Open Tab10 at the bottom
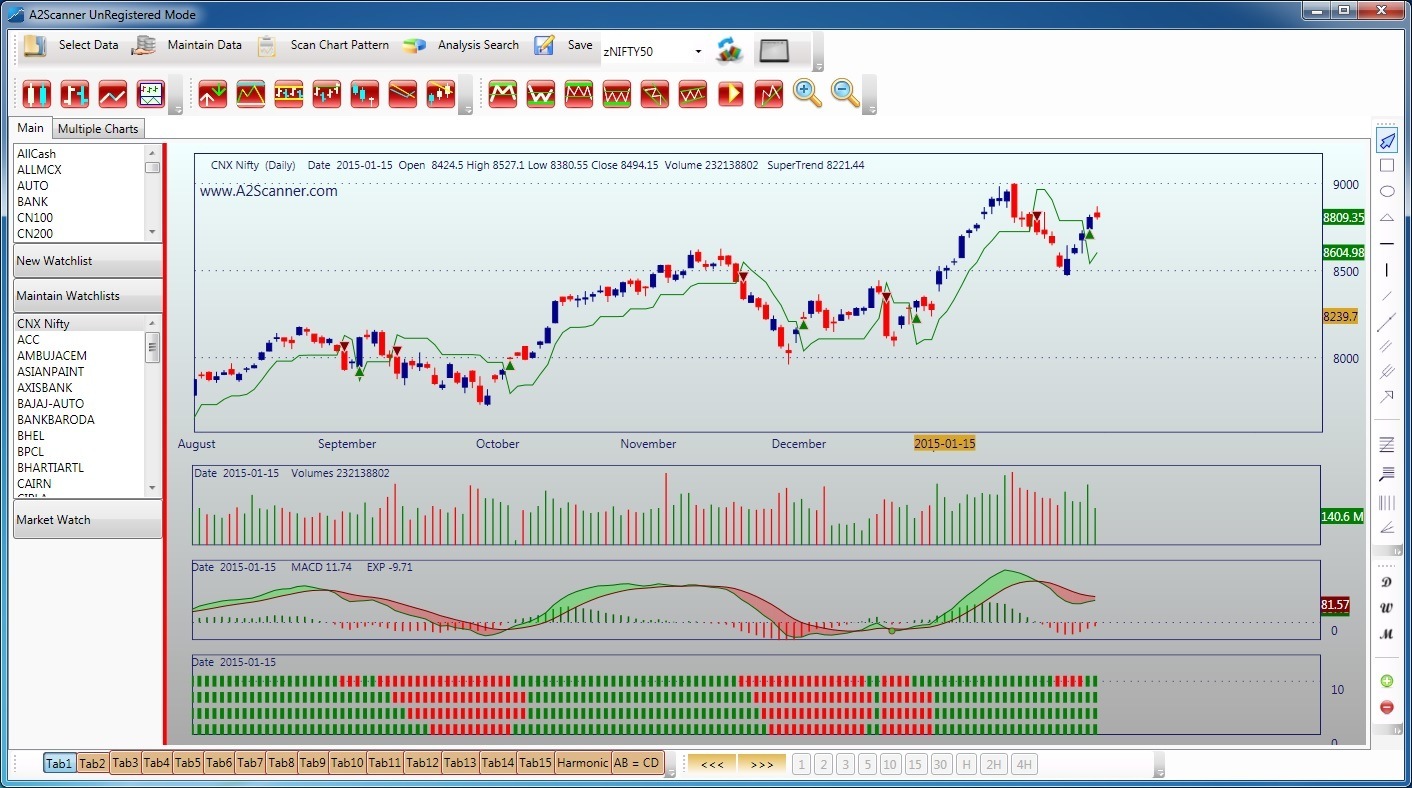 [x=347, y=763]
